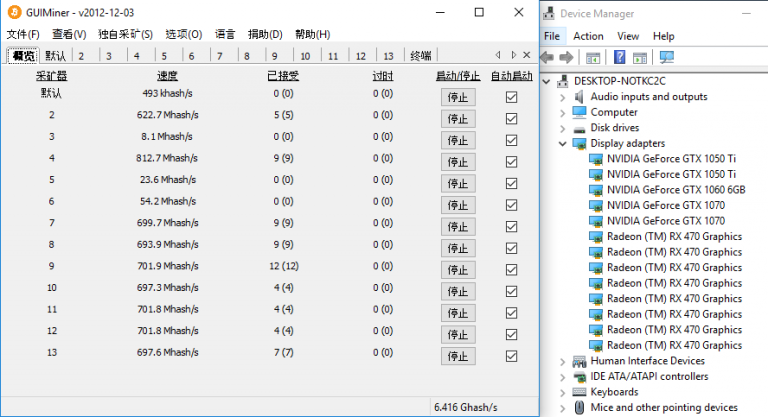The image size is (768, 417).
Task: Open the Action menu in Device Manager
Action: pyautogui.click(x=588, y=36)
